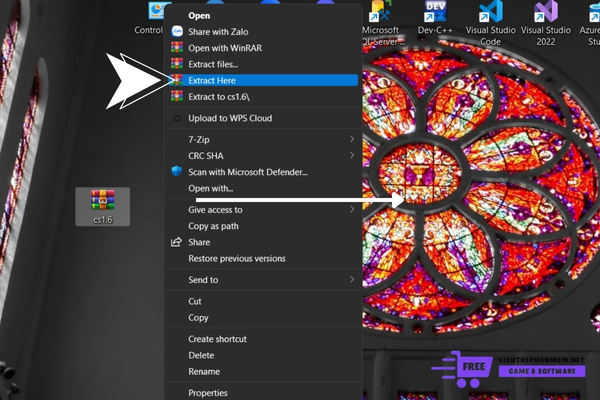
Task: Expand the Send to submenu
Action: point(351,280)
